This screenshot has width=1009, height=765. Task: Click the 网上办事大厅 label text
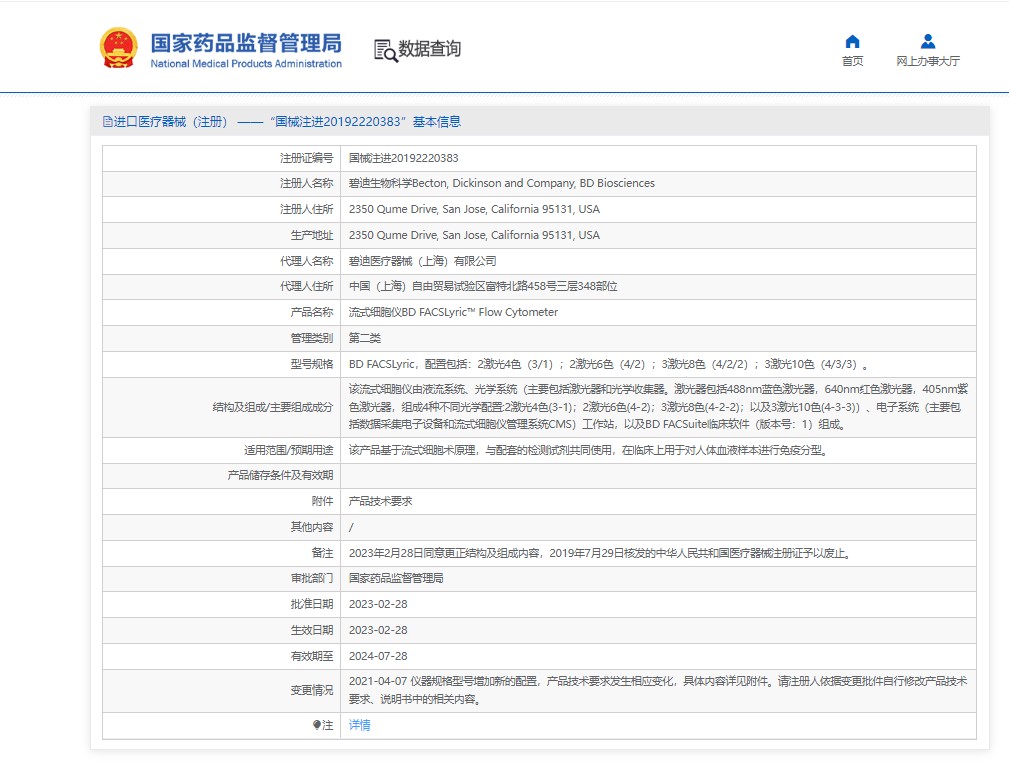point(927,61)
